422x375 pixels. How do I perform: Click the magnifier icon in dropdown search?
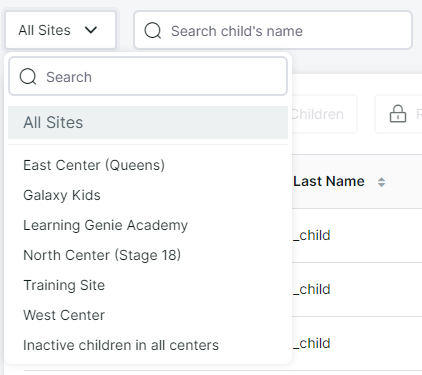(x=28, y=77)
